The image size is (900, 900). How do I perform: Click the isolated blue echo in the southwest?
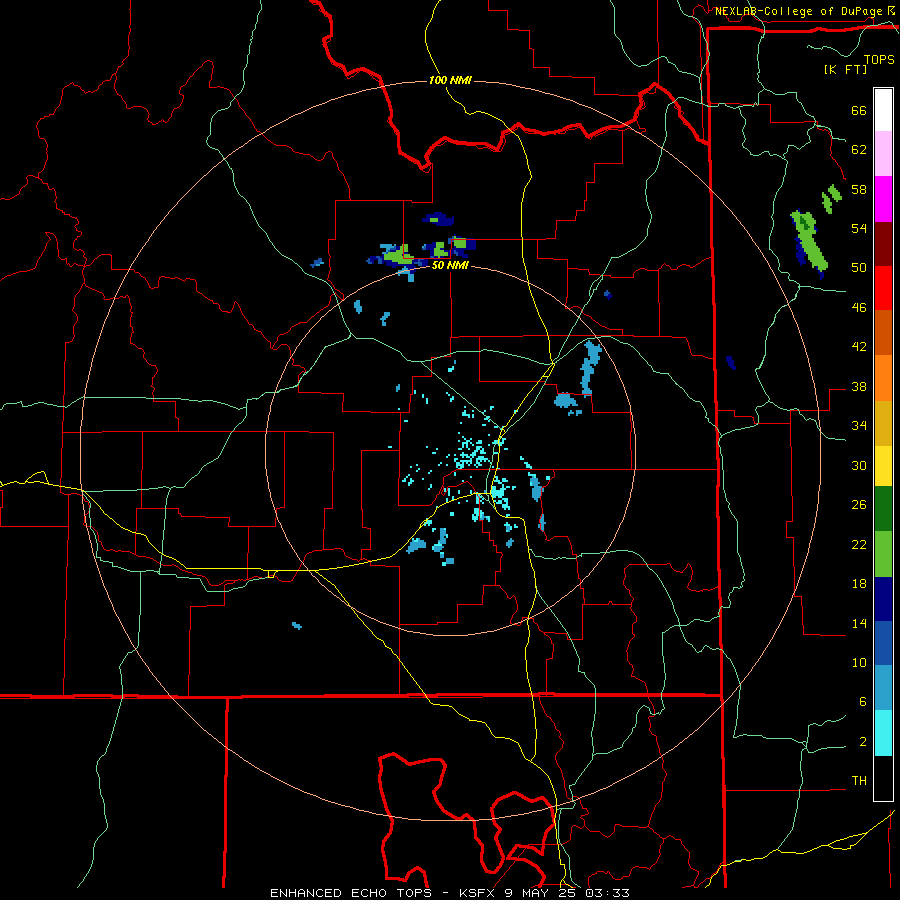297,626
